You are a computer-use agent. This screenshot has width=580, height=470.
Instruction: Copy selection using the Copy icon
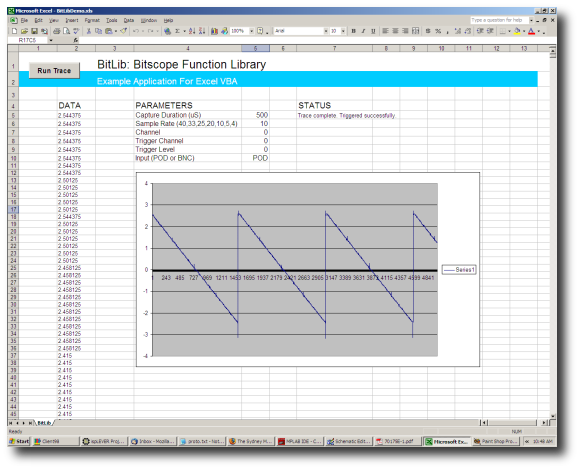(x=98, y=31)
